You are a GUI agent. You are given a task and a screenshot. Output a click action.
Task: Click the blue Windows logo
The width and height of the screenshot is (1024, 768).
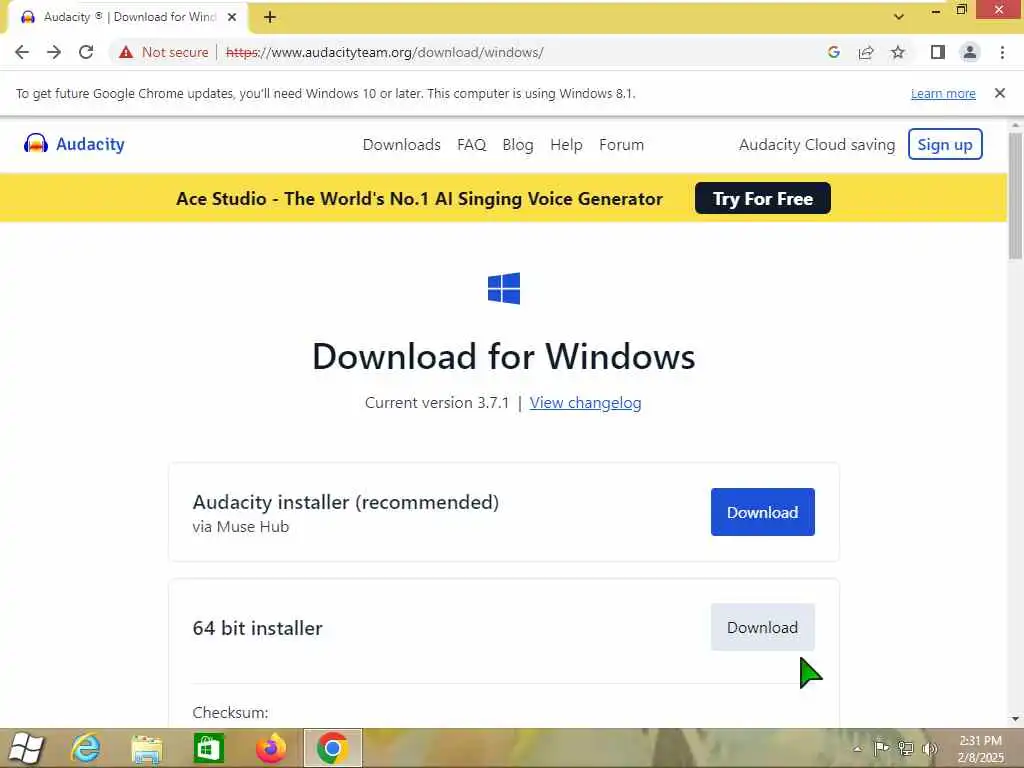(504, 288)
